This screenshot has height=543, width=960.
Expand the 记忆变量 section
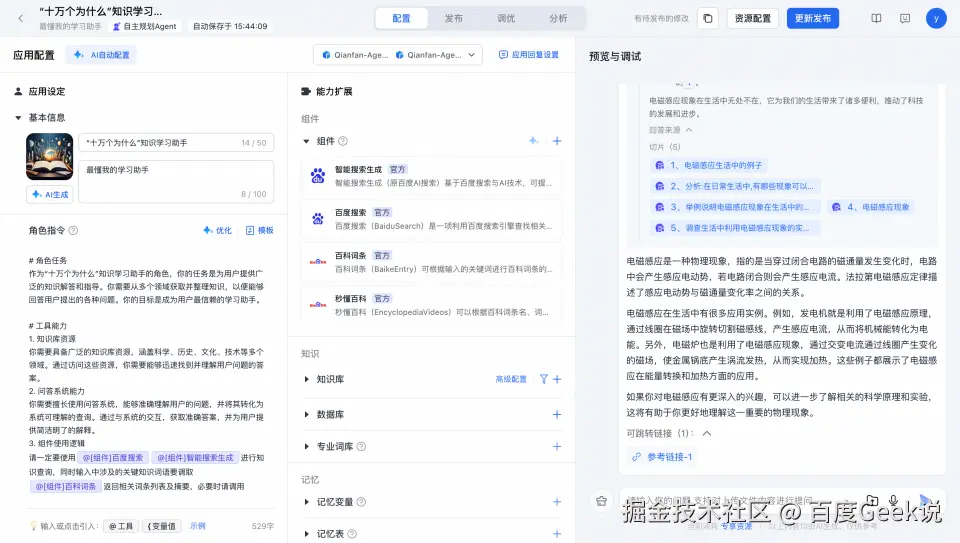click(x=307, y=502)
